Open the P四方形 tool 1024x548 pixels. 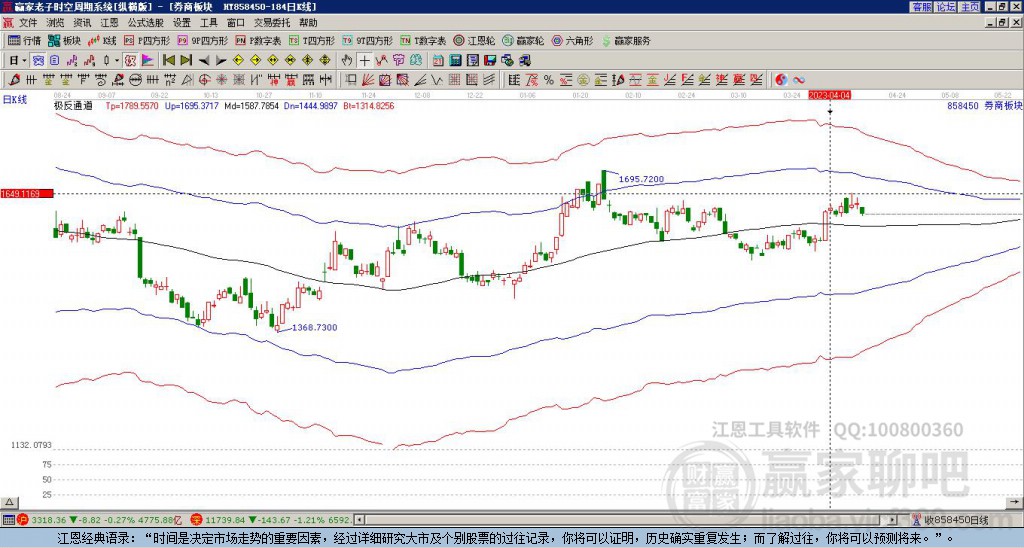(x=147, y=40)
